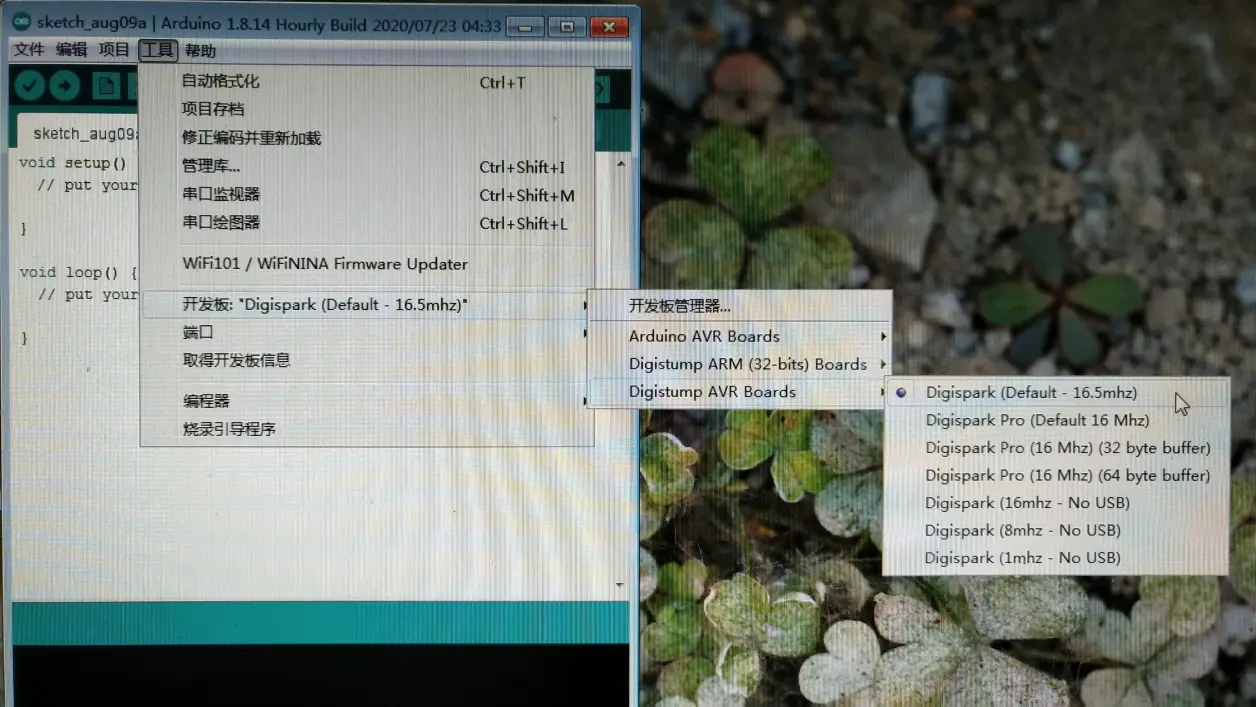Select Digispark (Default - 16.5mhz) board
This screenshot has height=707, width=1256.
tap(1056, 393)
